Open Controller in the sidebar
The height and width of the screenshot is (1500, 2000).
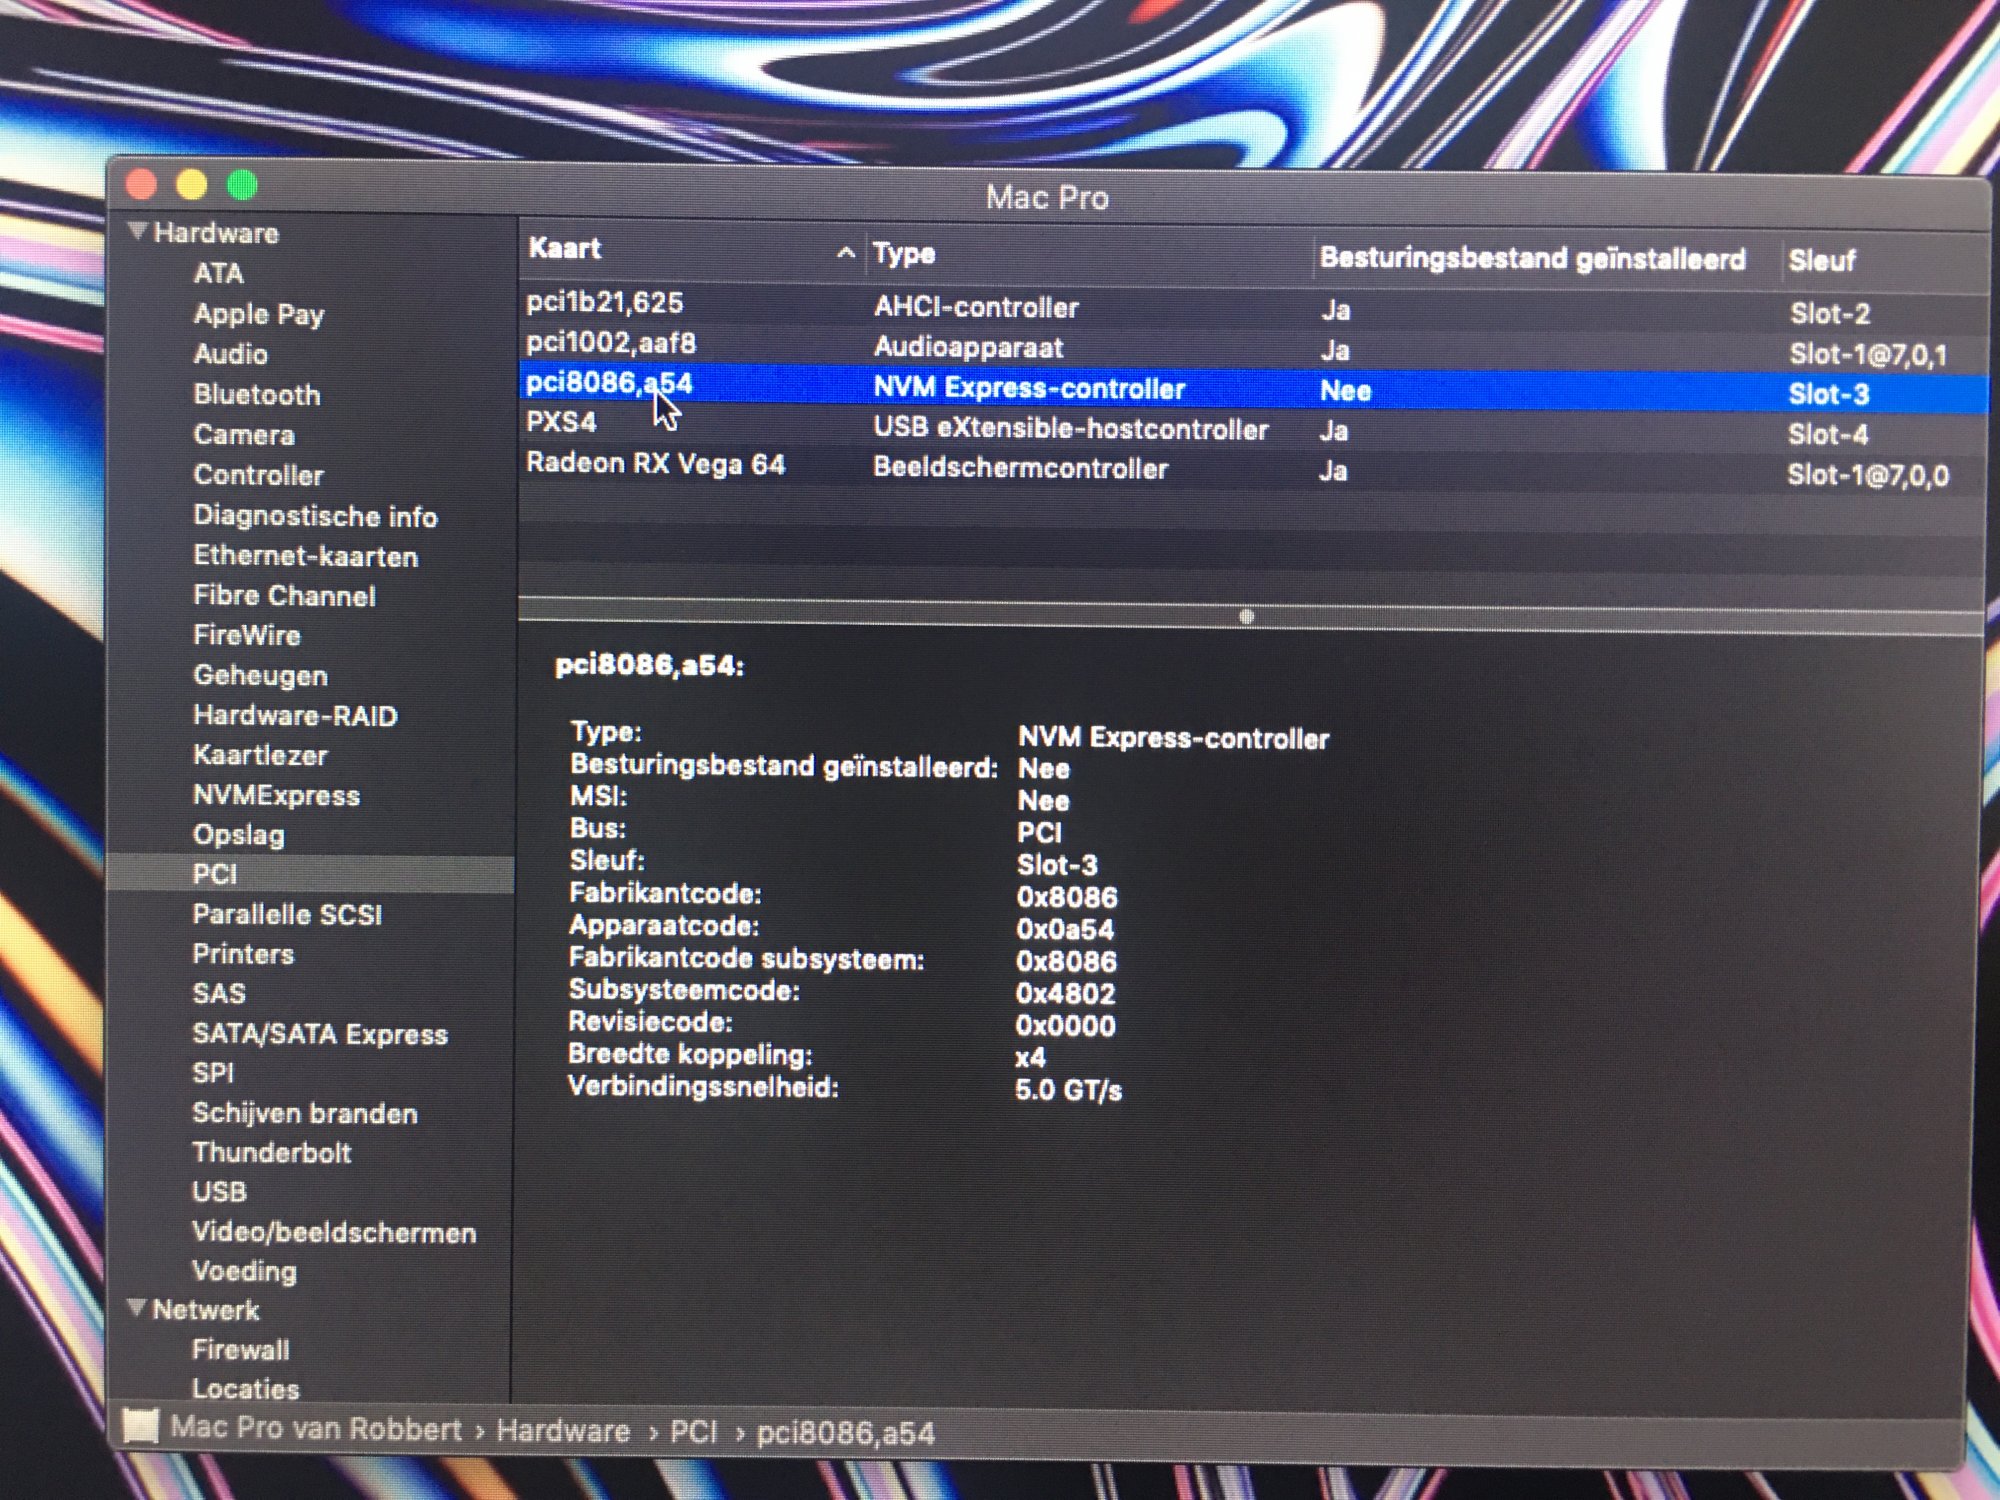pyautogui.click(x=258, y=474)
